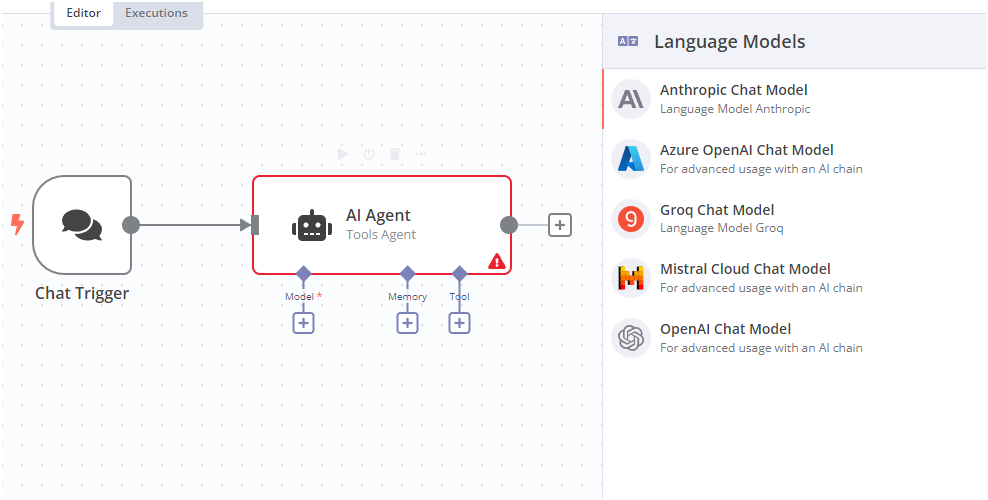Click the Language Models panel title
Viewport: 988px width, 500px height.
pyautogui.click(x=730, y=42)
